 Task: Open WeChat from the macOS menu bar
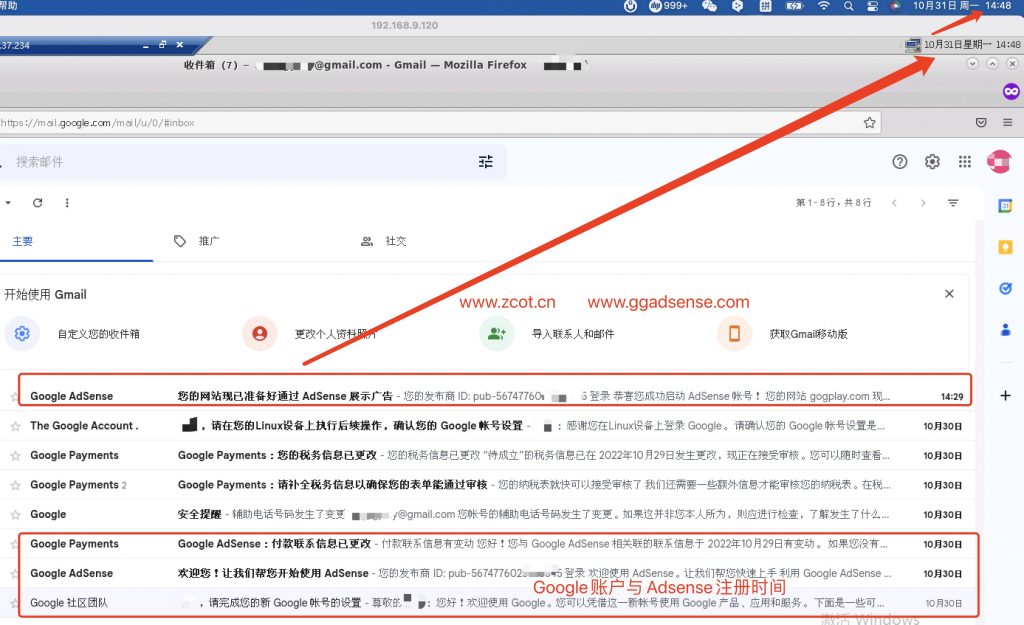pyautogui.click(x=709, y=6)
